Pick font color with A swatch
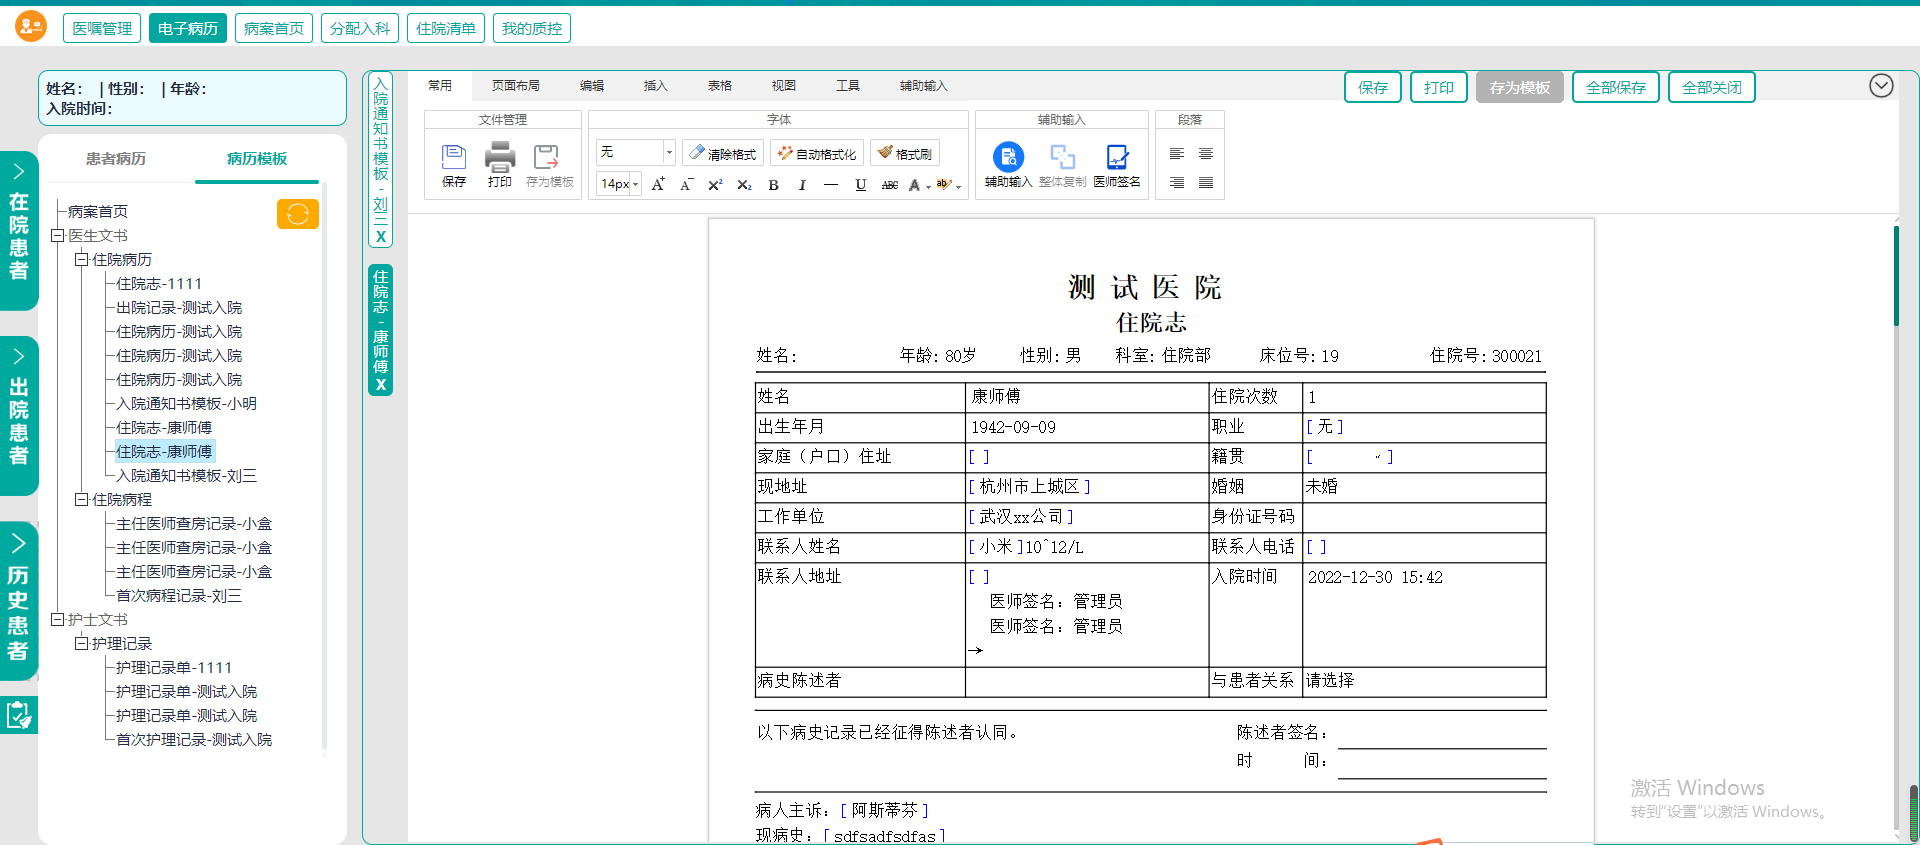This screenshot has width=1920, height=845. pyautogui.click(x=914, y=185)
